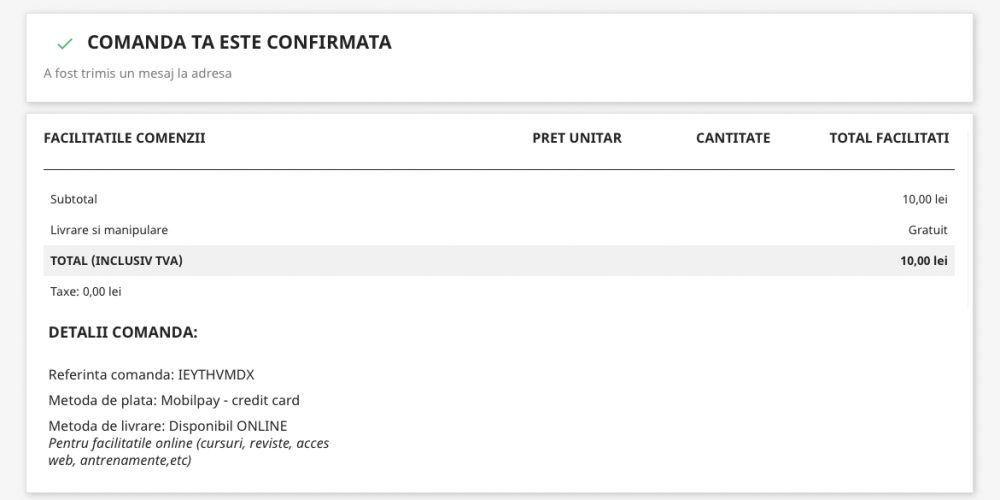
Task: Click the horizontal divider below the table headers
Action: point(499,170)
